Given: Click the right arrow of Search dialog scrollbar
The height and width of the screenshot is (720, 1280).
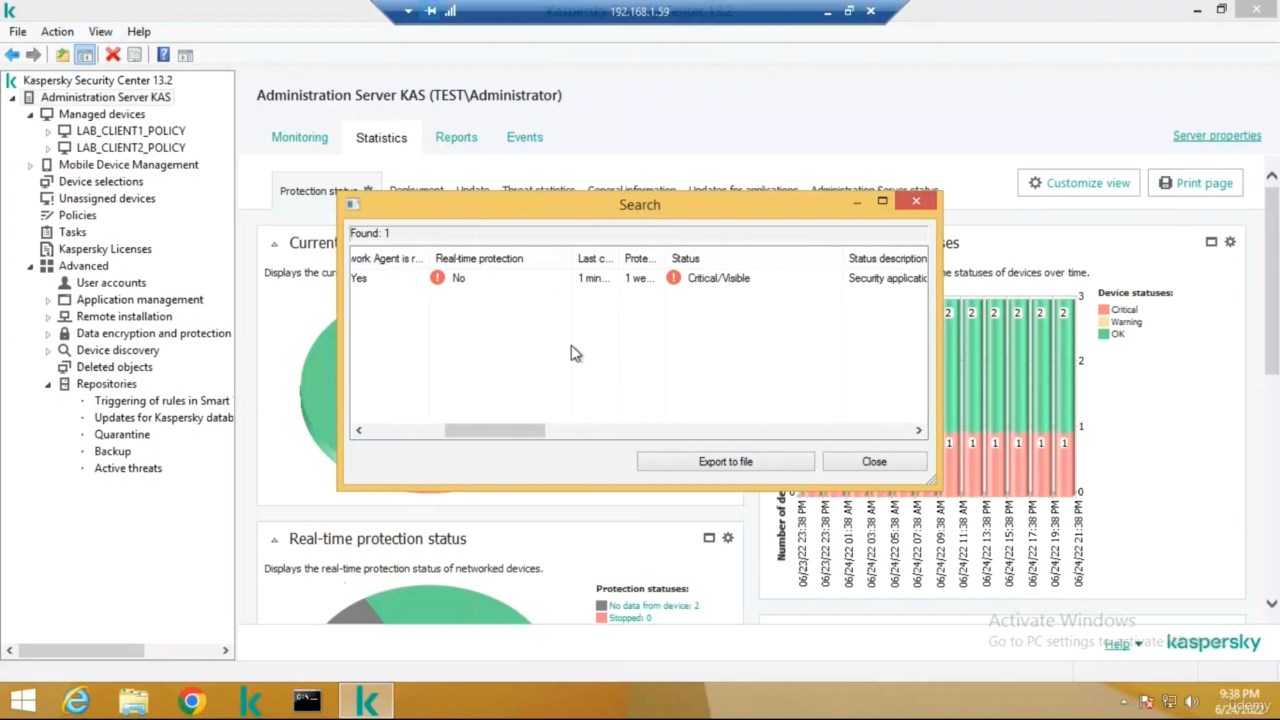Looking at the screenshot, I should point(918,430).
